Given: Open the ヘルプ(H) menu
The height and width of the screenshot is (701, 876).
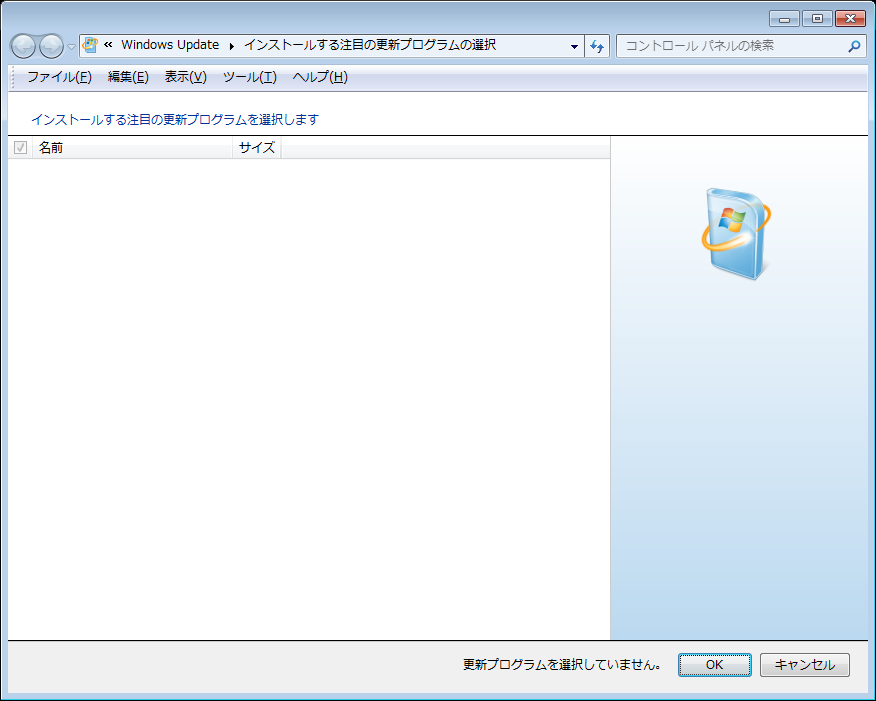Looking at the screenshot, I should [320, 77].
